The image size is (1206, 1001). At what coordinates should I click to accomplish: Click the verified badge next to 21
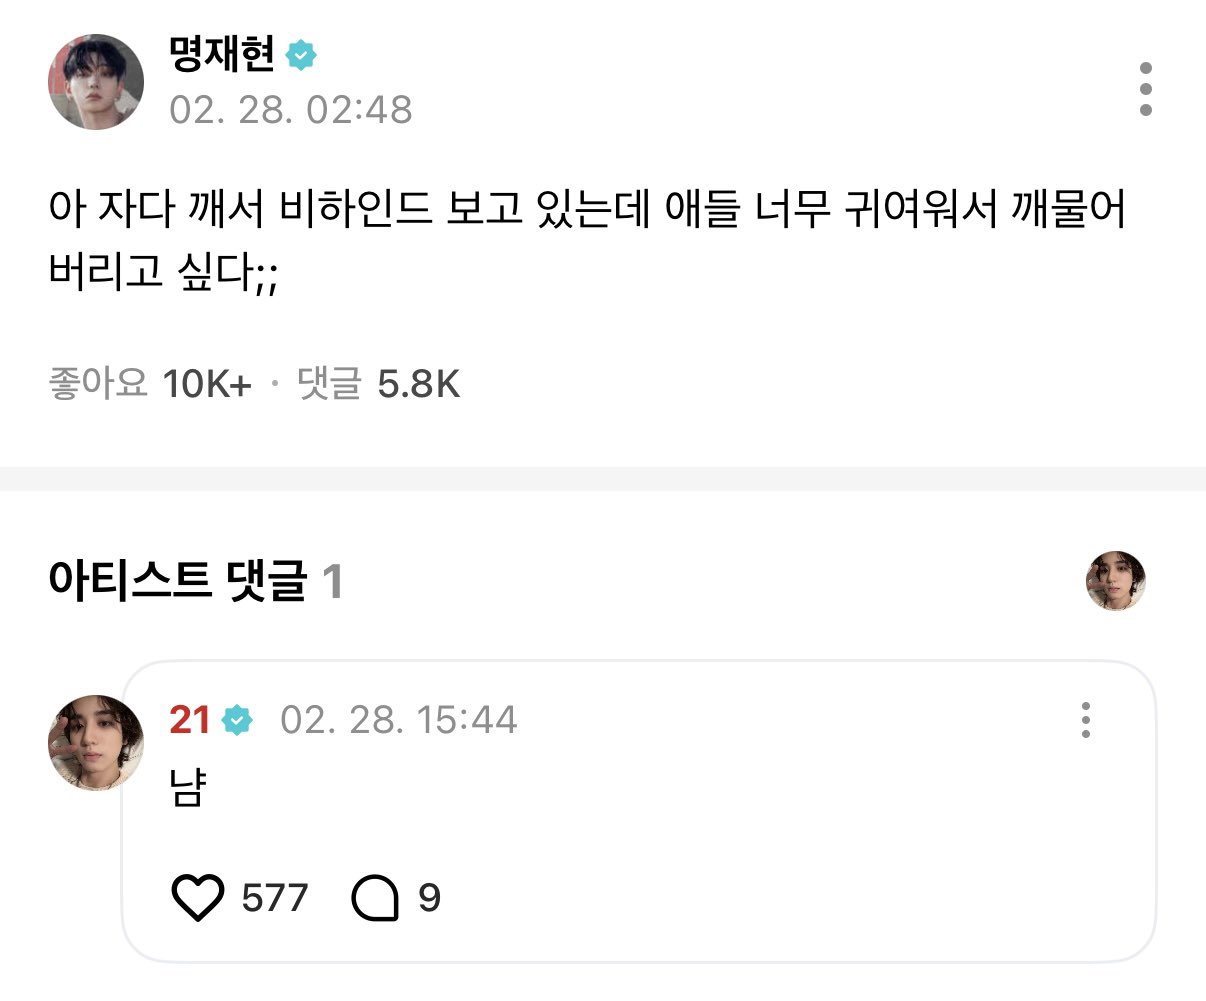point(237,720)
